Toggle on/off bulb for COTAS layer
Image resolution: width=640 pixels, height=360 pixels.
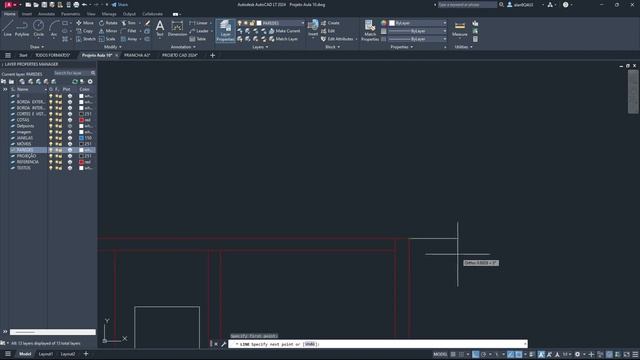point(51,120)
